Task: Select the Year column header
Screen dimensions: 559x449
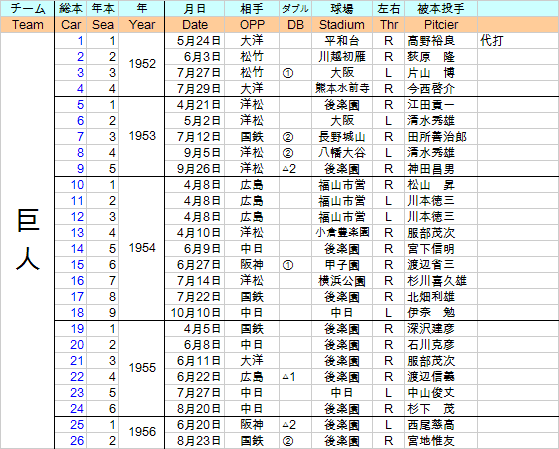Action: 142,25
